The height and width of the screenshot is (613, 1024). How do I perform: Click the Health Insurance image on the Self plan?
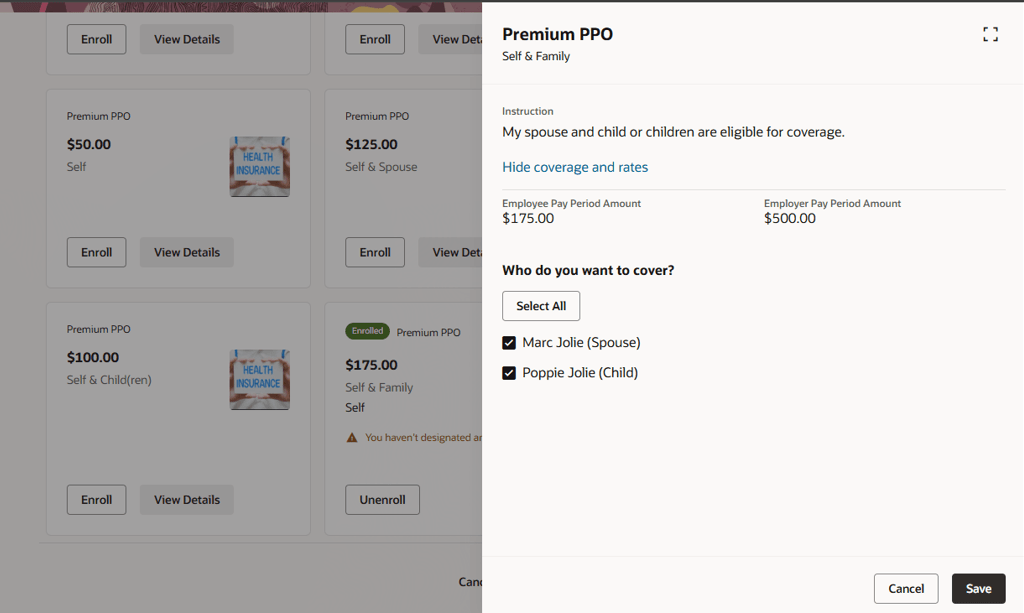click(x=260, y=167)
